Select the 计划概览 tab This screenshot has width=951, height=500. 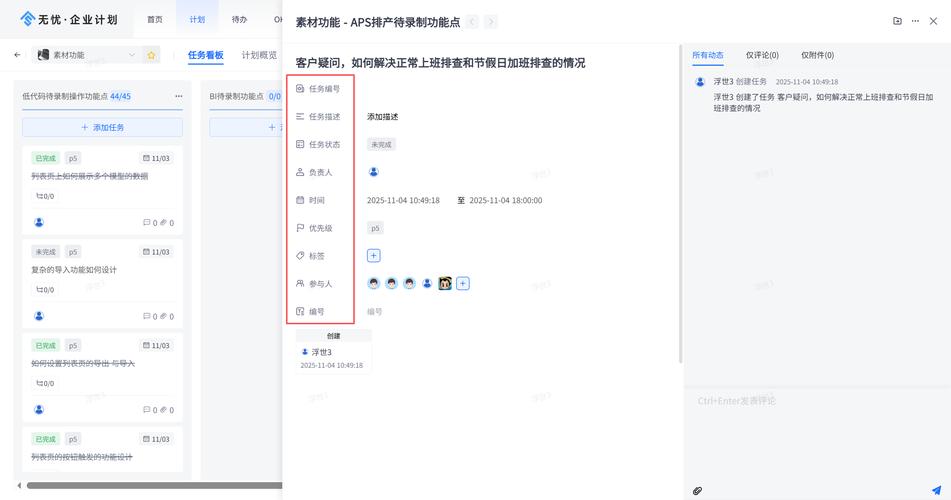point(259,55)
